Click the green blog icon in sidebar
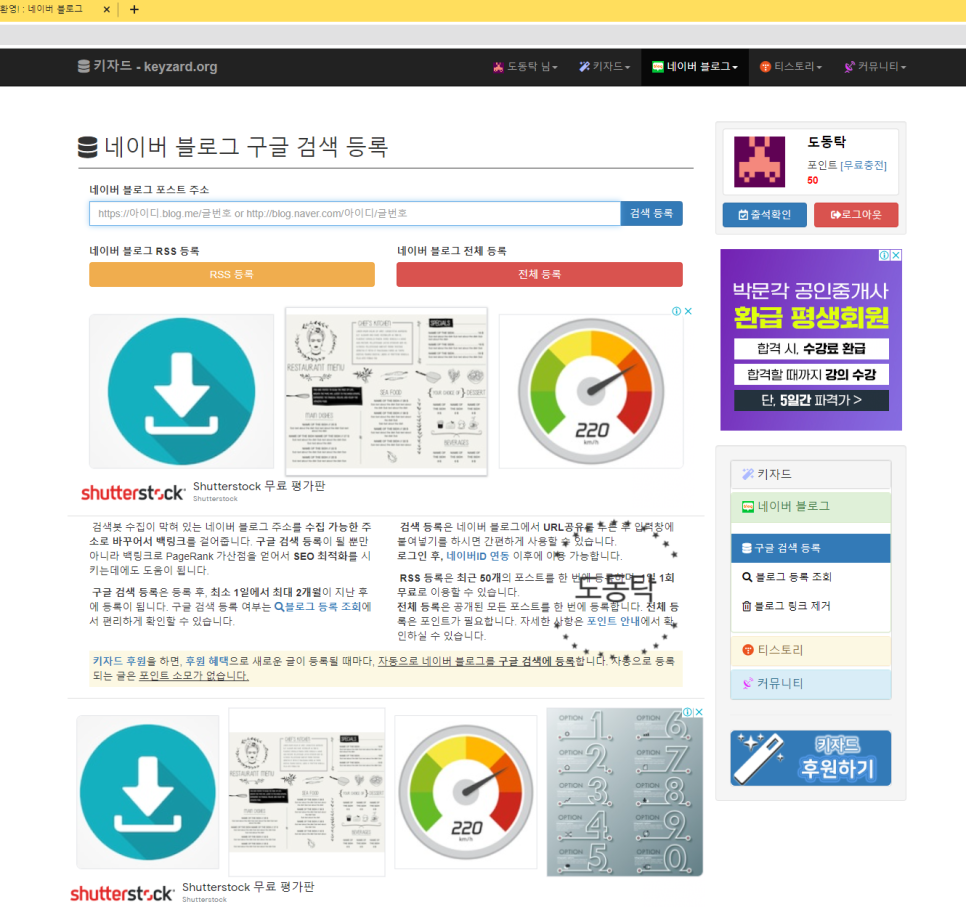Viewport: 966px width, 907px height. click(748, 507)
